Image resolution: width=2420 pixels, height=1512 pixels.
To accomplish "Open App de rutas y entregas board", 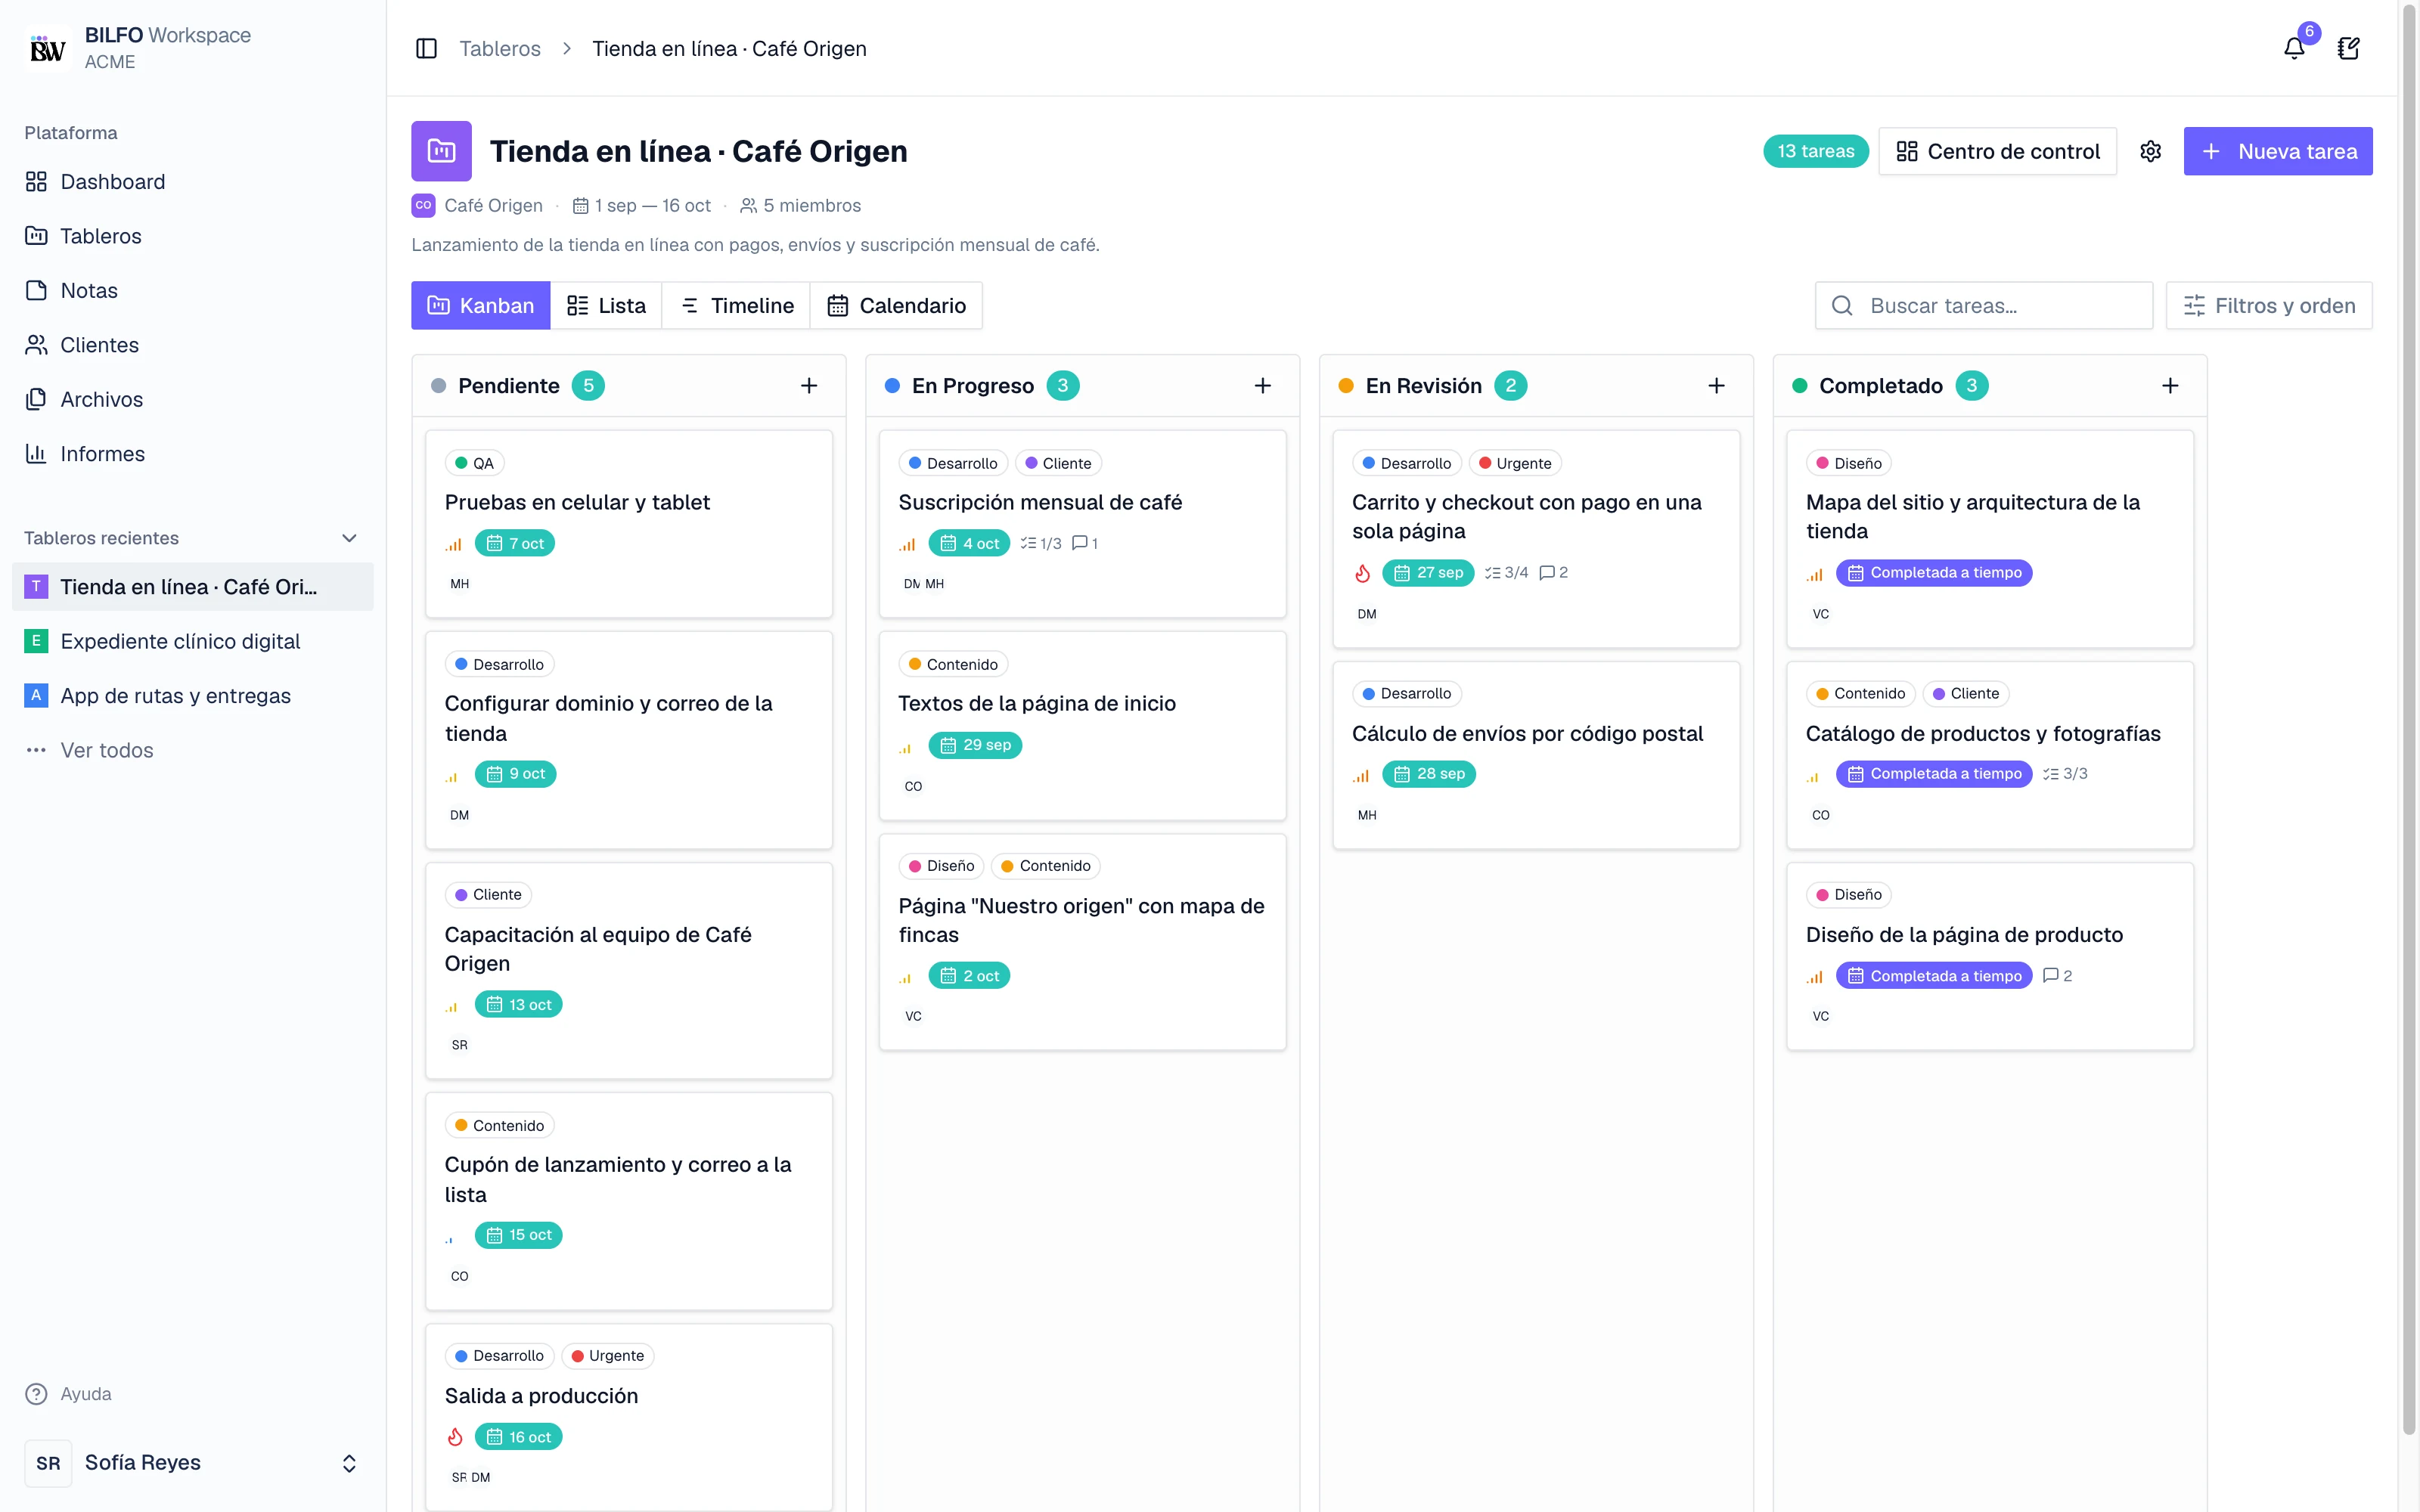I will pos(192,696).
